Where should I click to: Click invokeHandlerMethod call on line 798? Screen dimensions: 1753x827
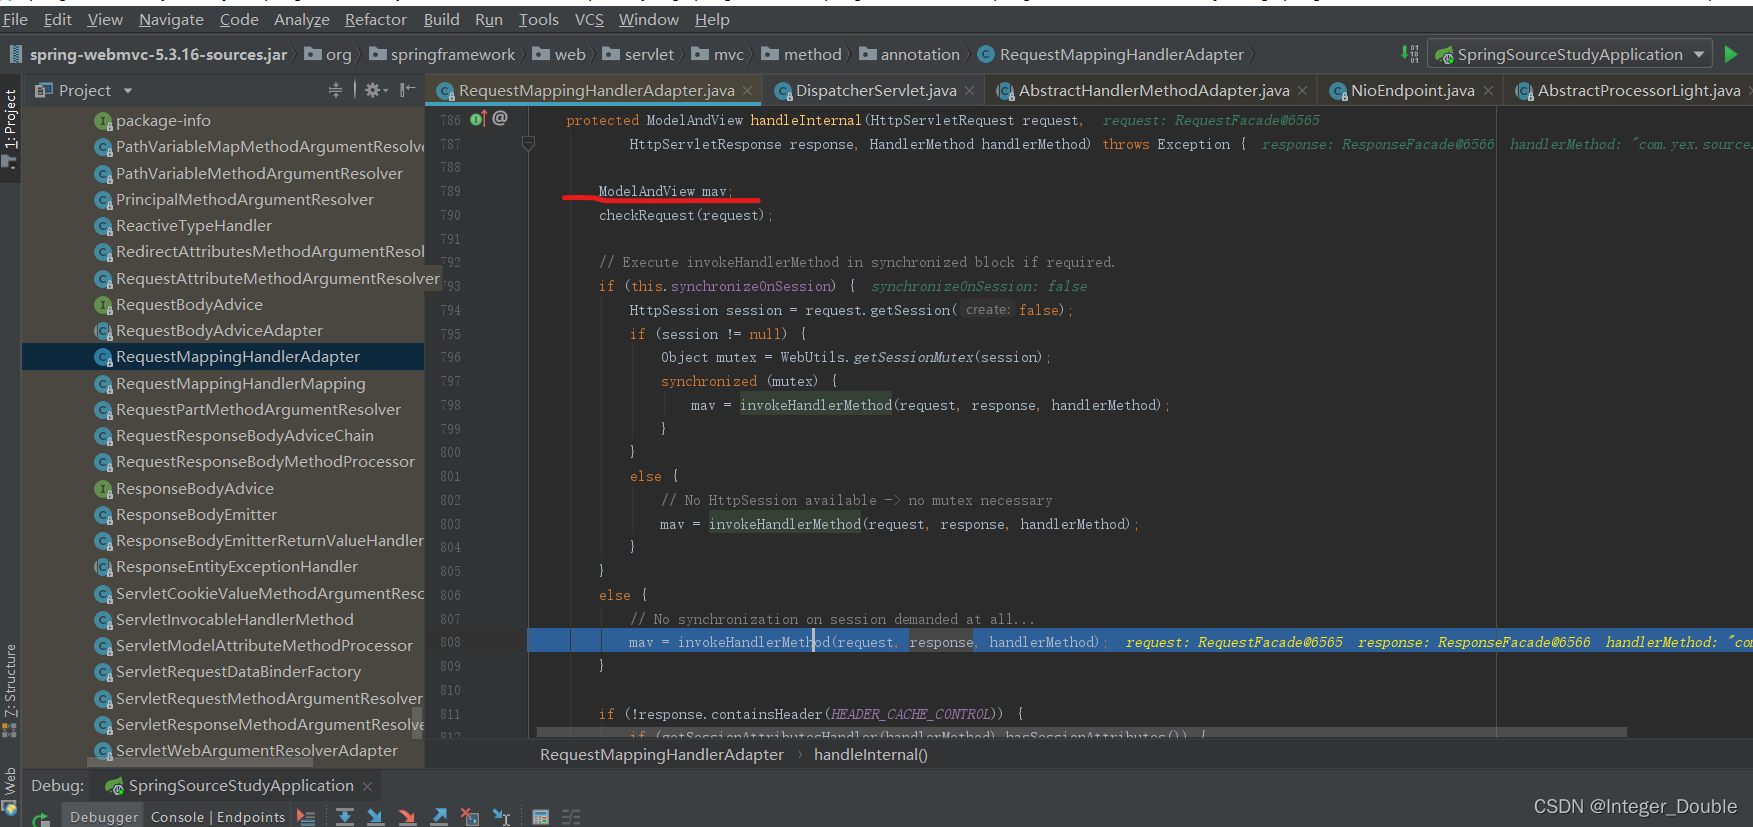click(815, 405)
